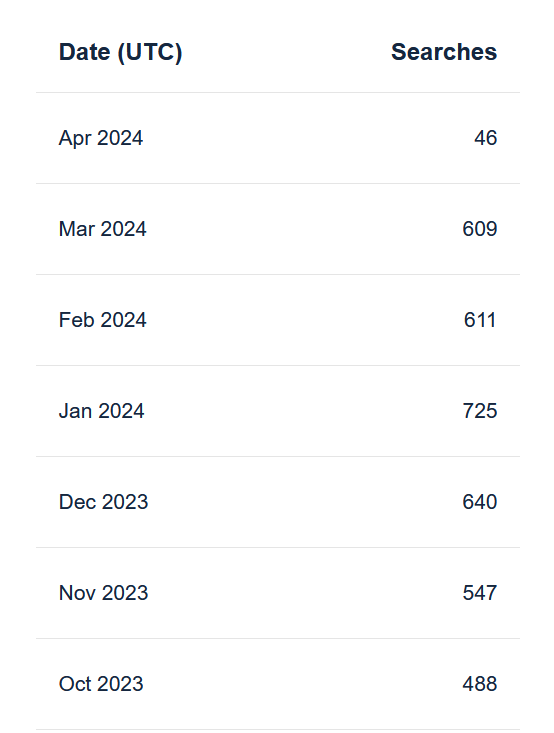This screenshot has width=554, height=733.
Task: Select the Dec 2023 date cell
Action: point(103,502)
